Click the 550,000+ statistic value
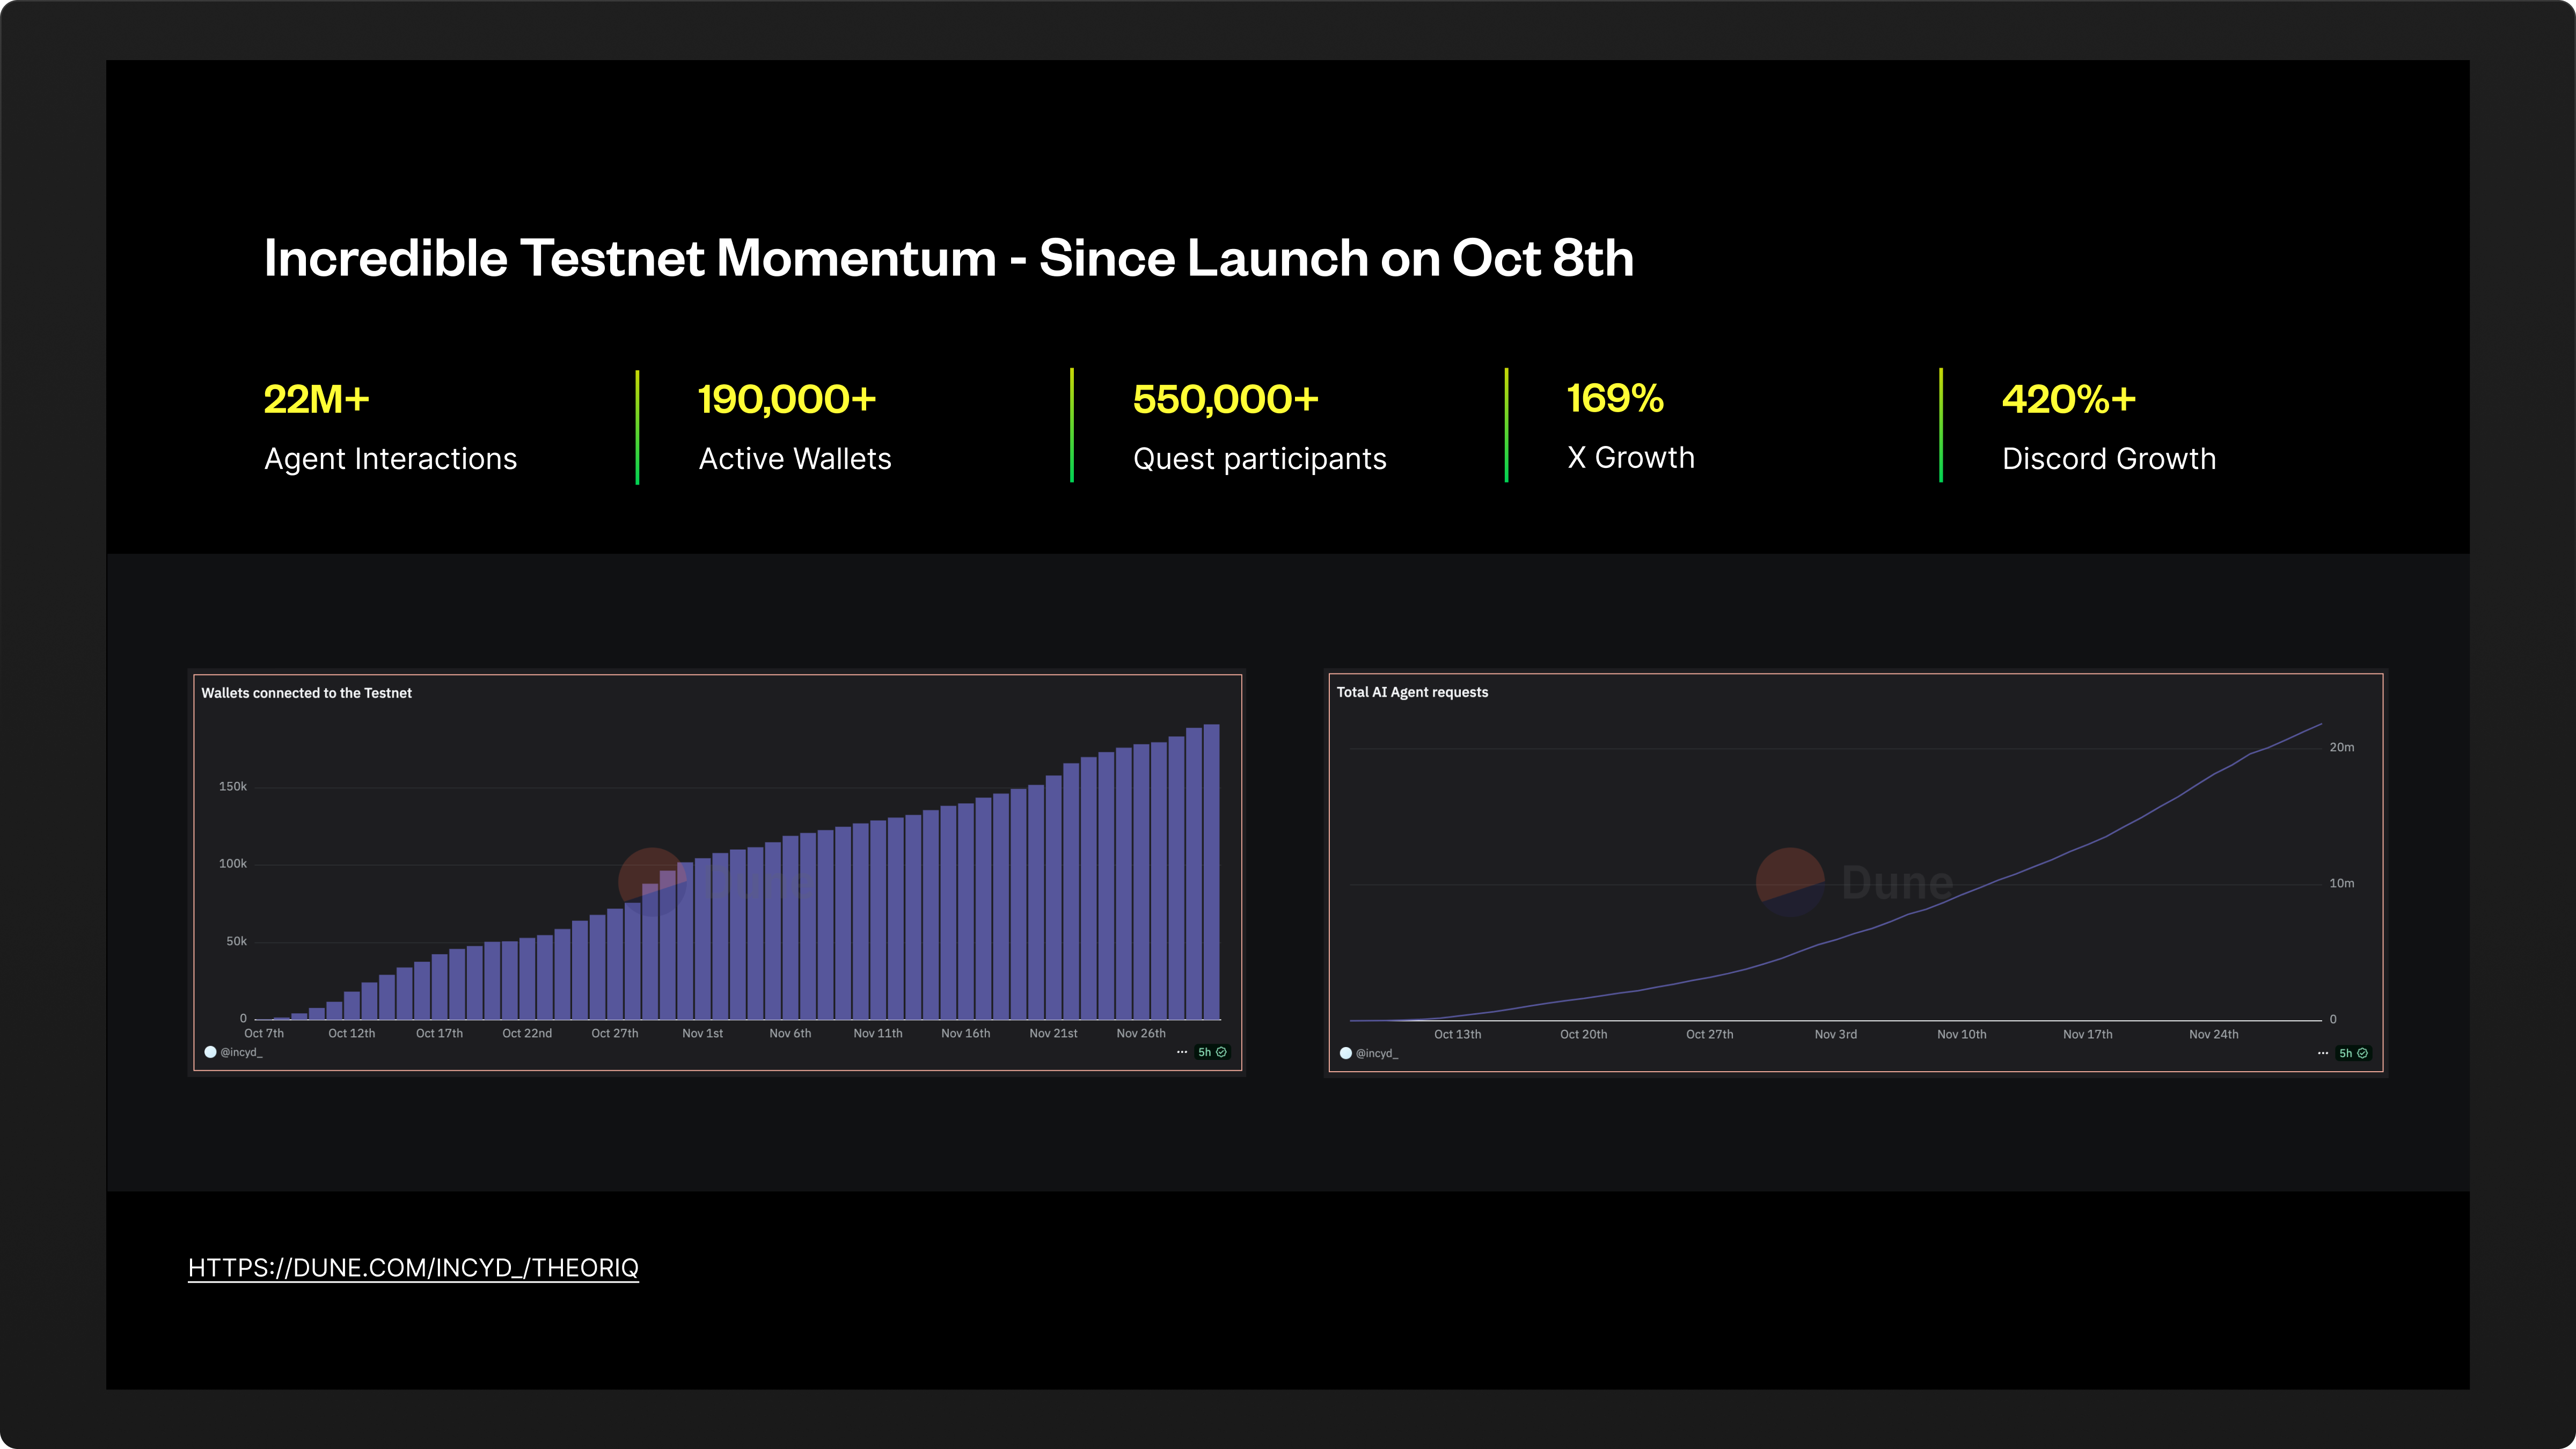Screen dimensions: 2576x1449 click(1226, 399)
